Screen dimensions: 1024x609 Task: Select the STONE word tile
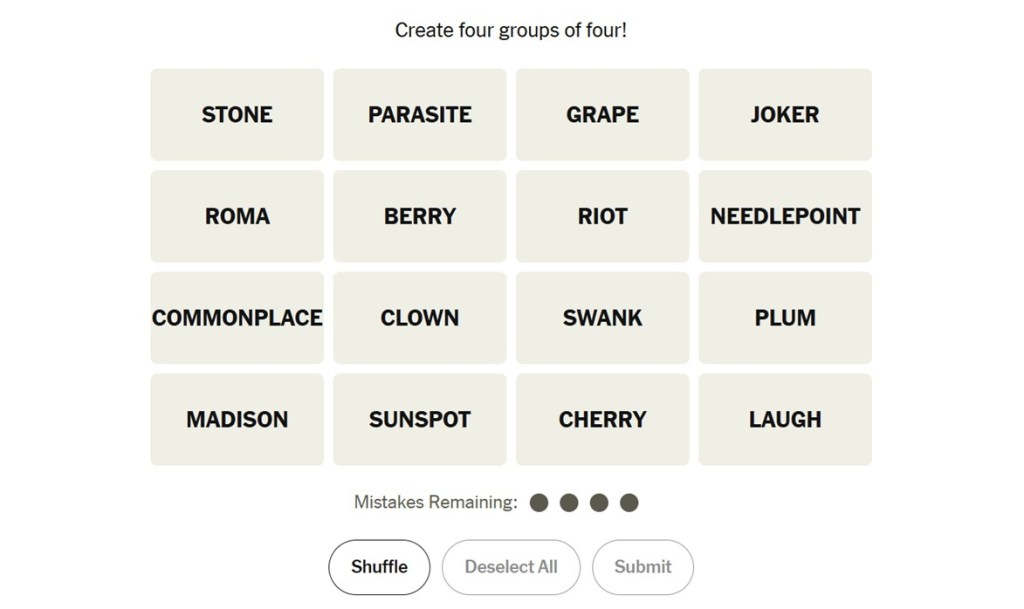[x=237, y=115]
